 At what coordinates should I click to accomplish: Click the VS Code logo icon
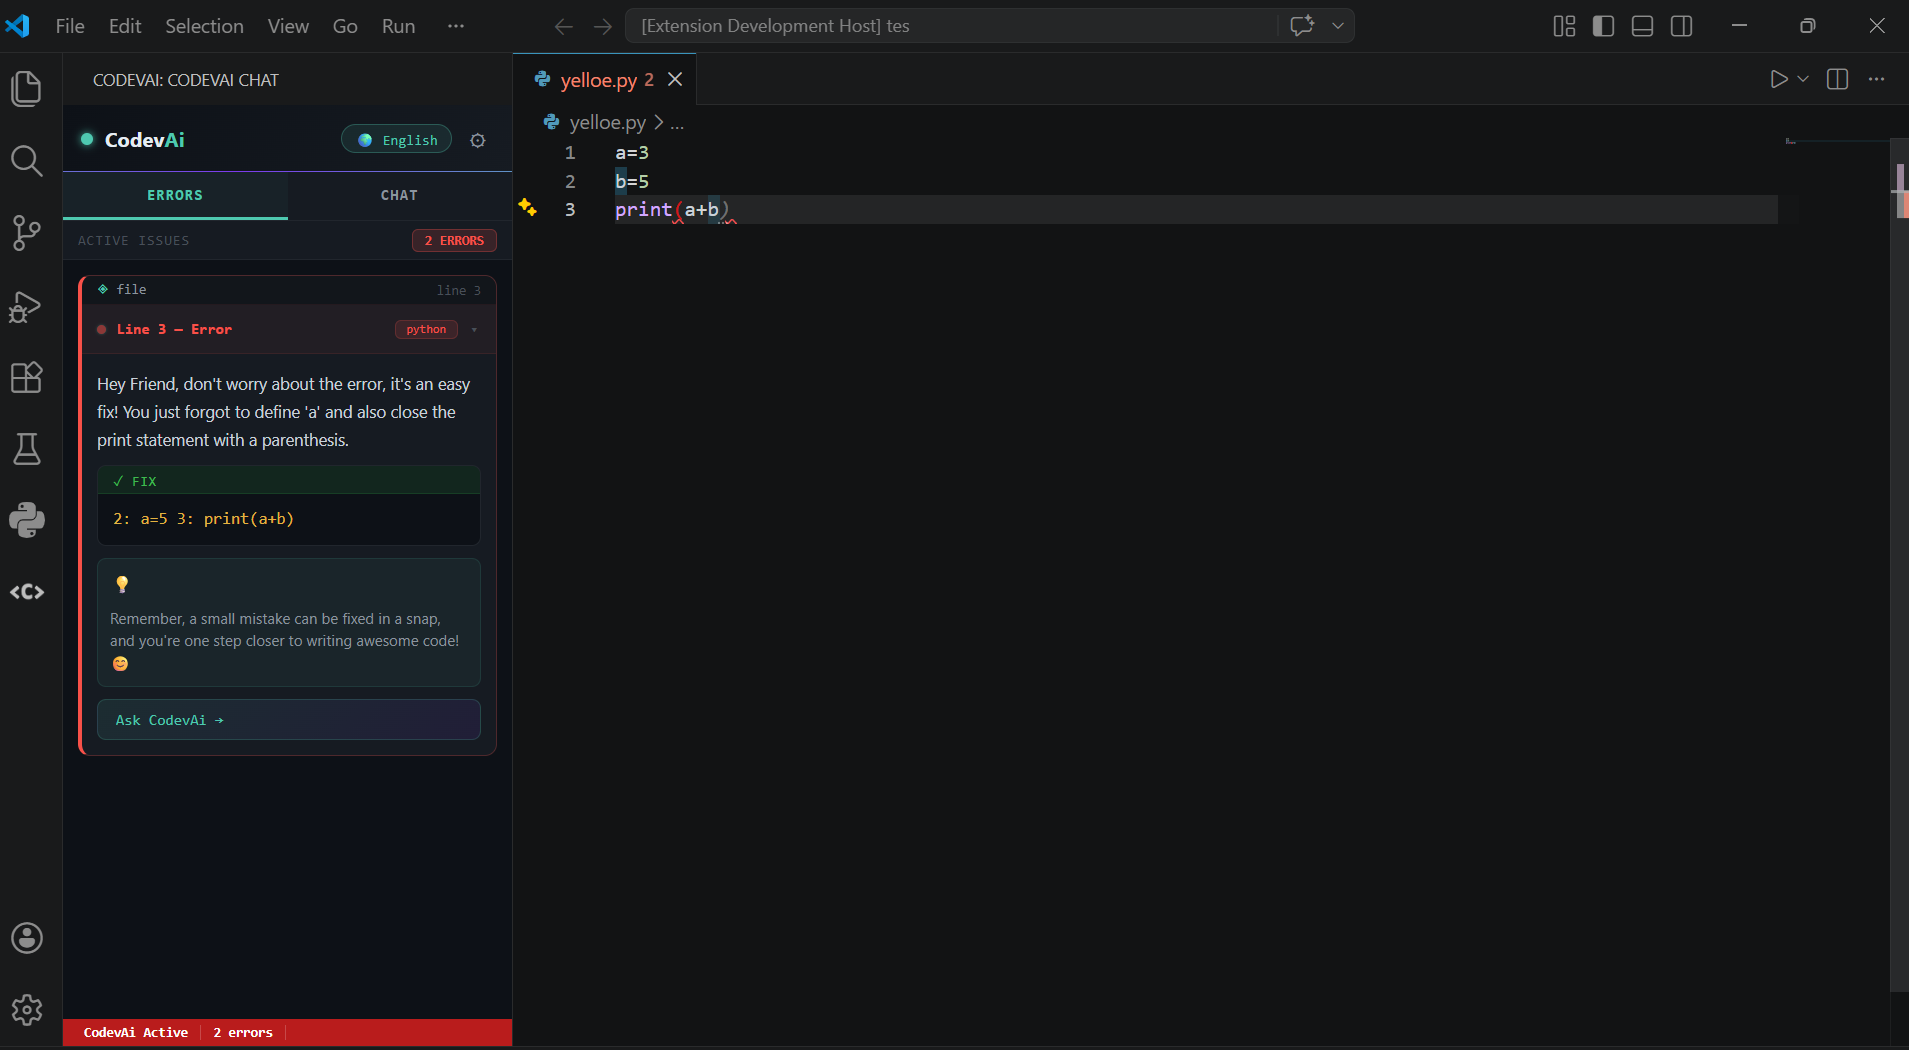point(18,25)
